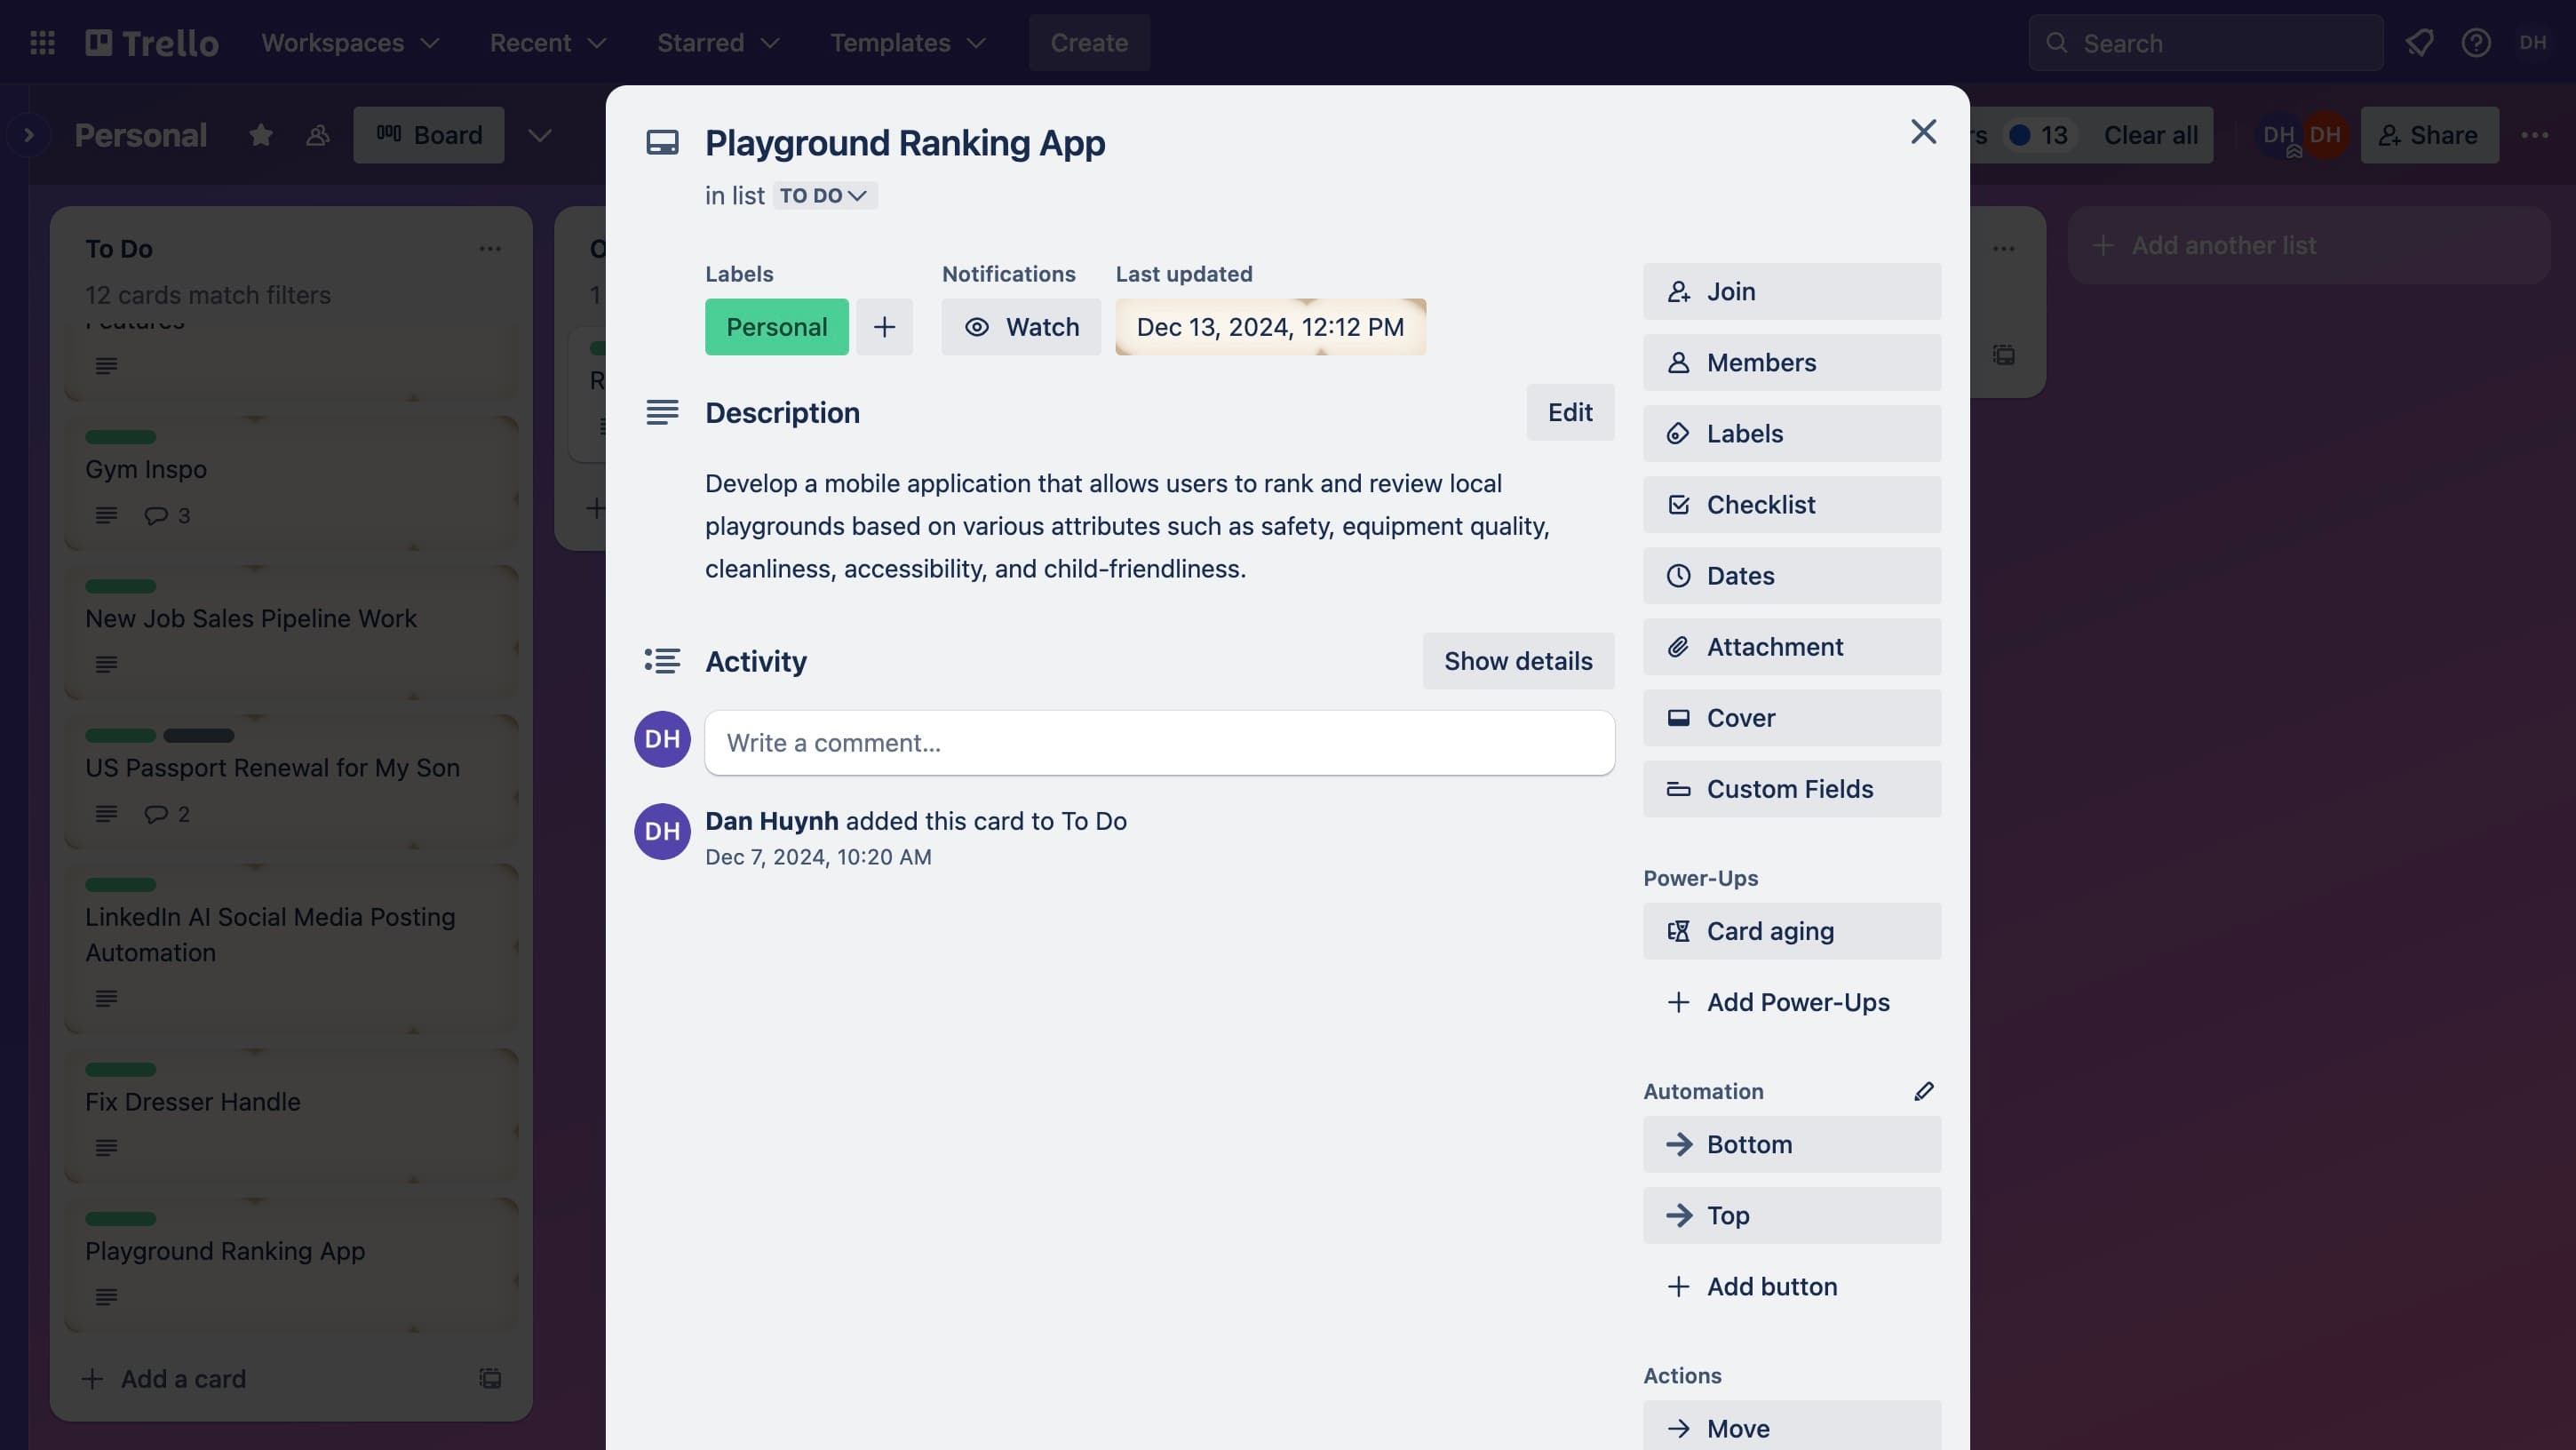
Task: Open the Templates dropdown menu
Action: tap(908, 43)
